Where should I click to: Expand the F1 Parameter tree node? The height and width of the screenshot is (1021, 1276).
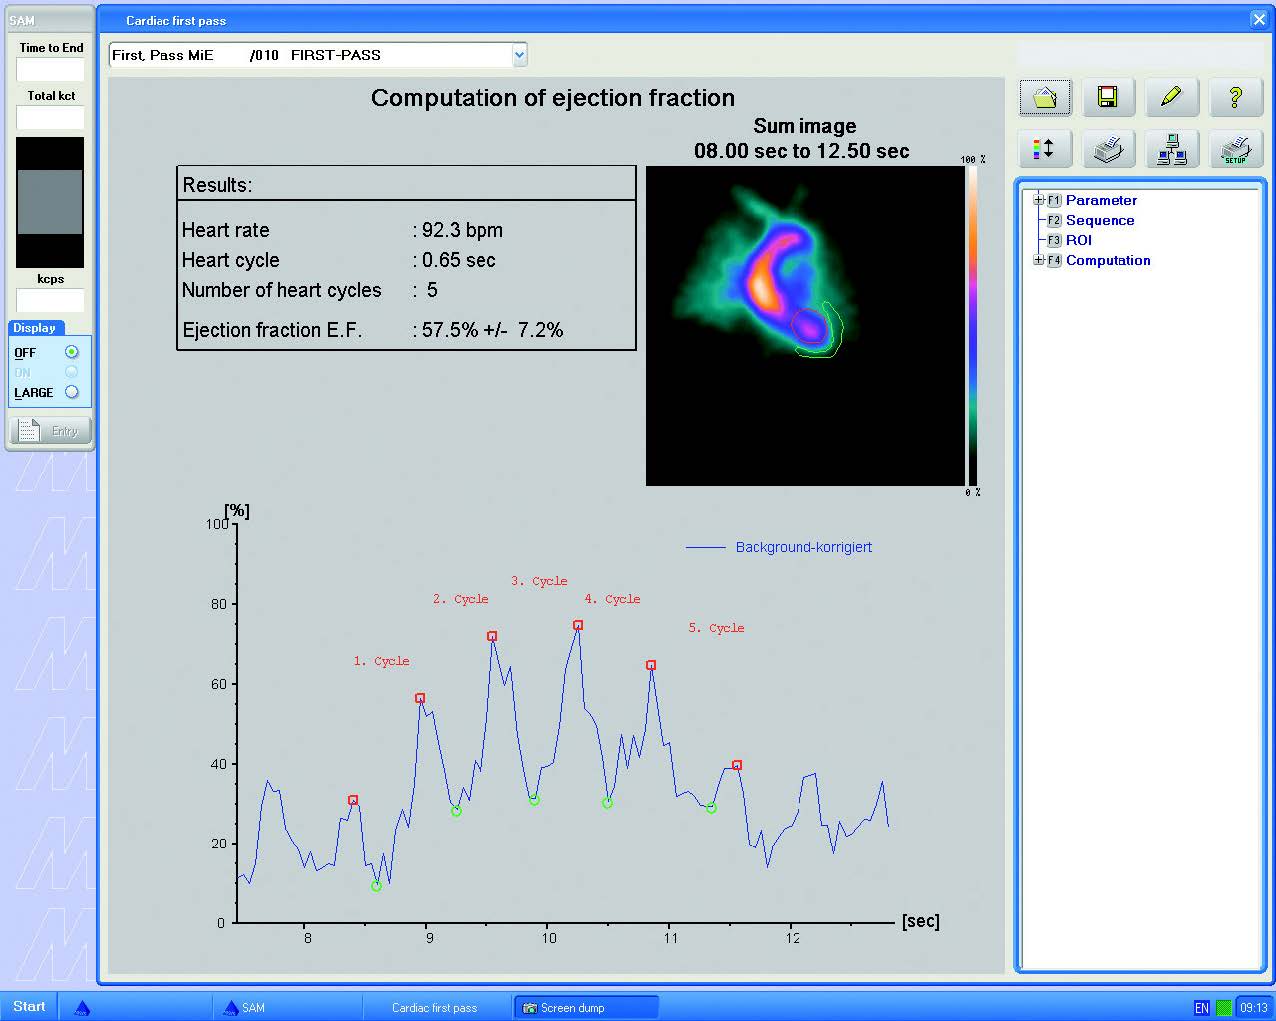[x=1038, y=200]
